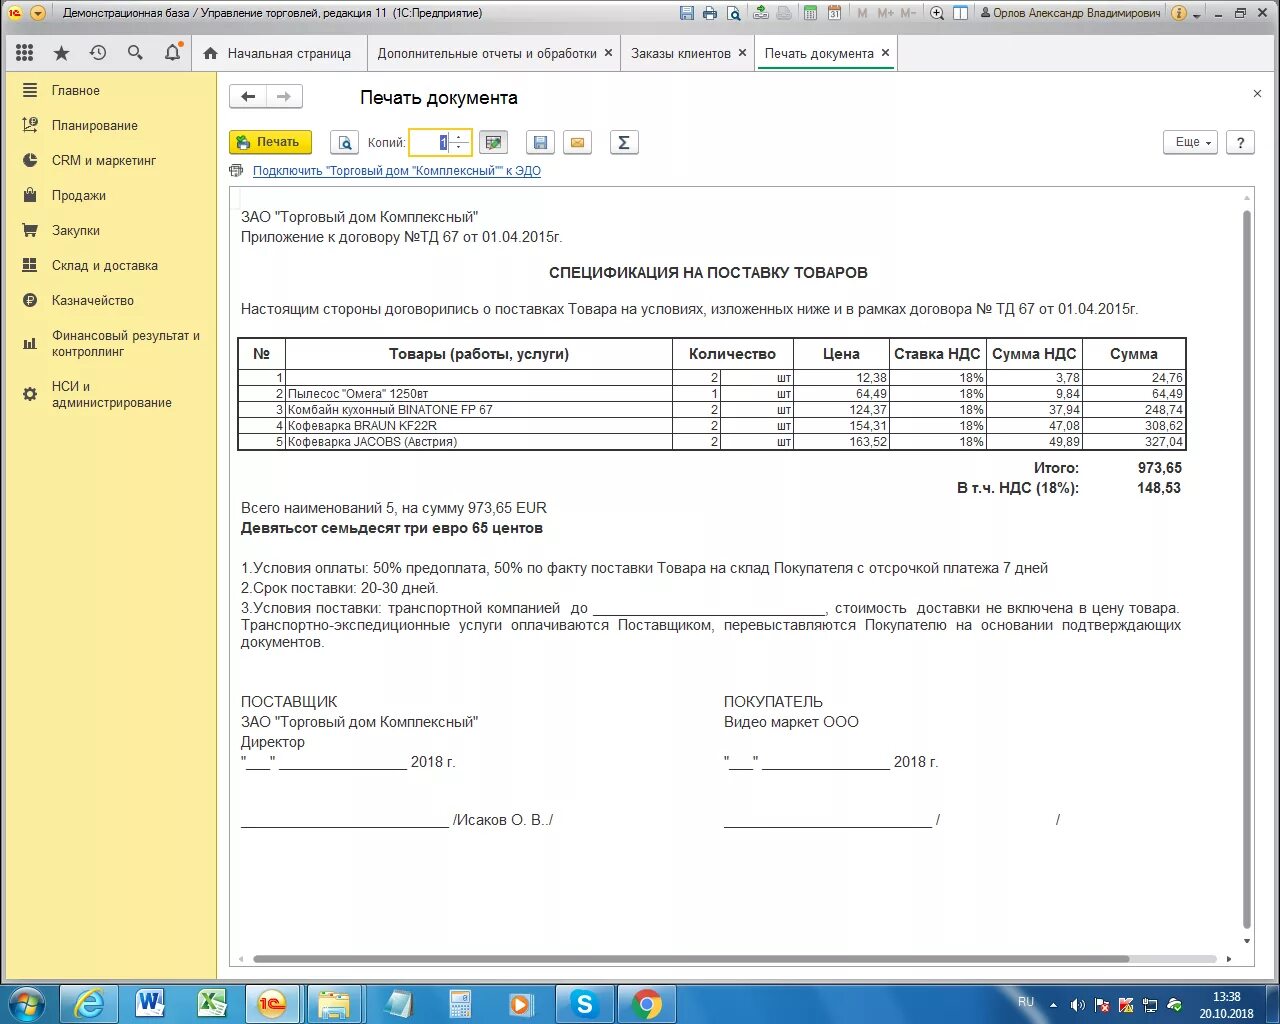This screenshot has height=1024, width=1280.
Task: Open the Еще dropdown menu
Action: coord(1190,142)
